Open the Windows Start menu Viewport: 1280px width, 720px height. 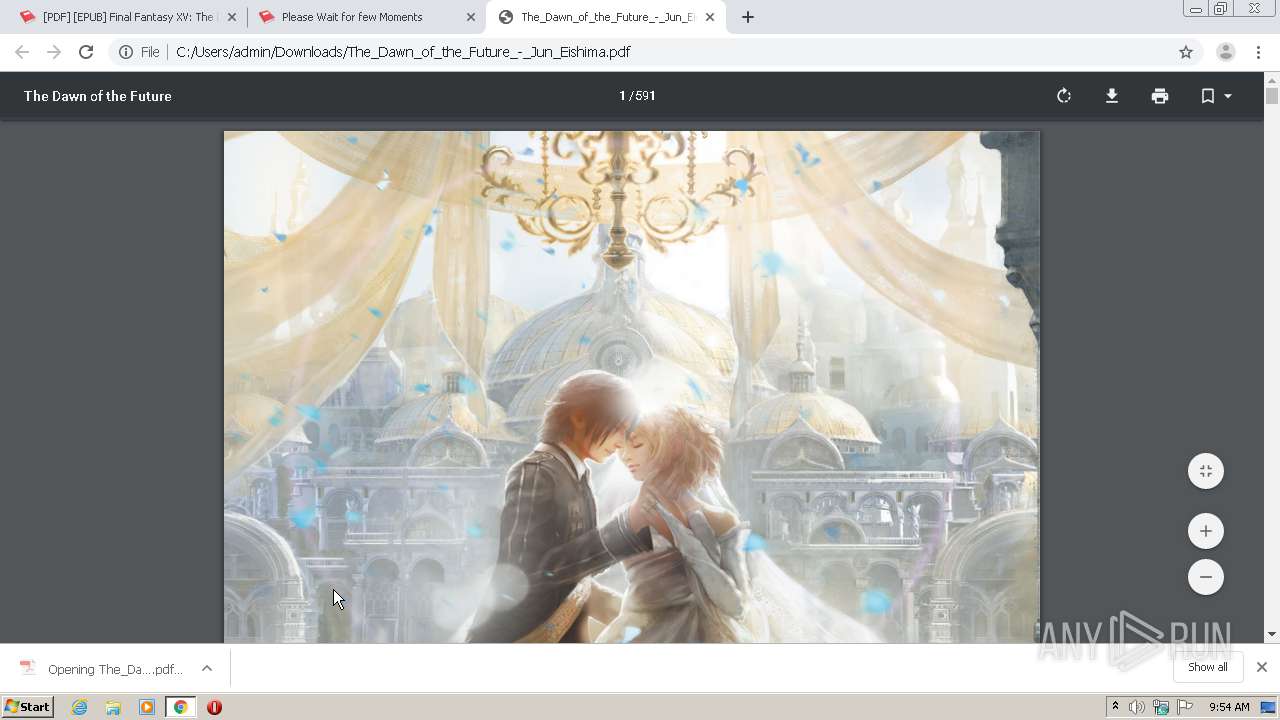click(x=27, y=707)
